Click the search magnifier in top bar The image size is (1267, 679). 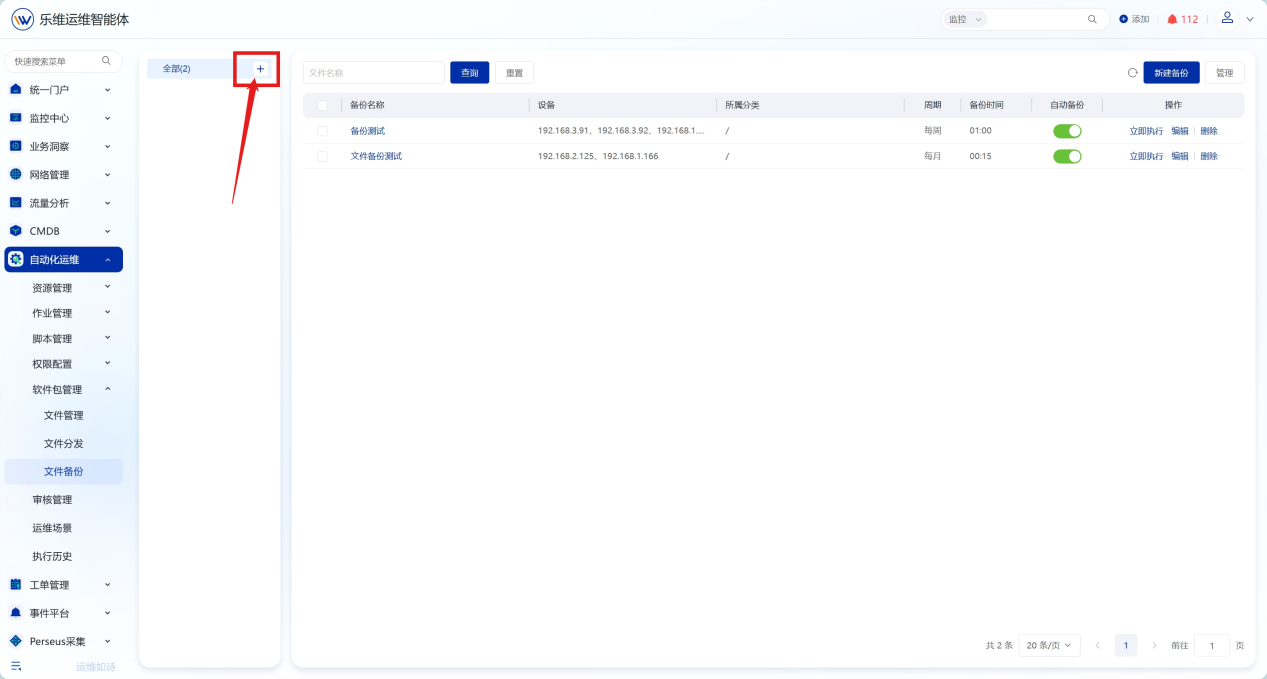click(1092, 19)
